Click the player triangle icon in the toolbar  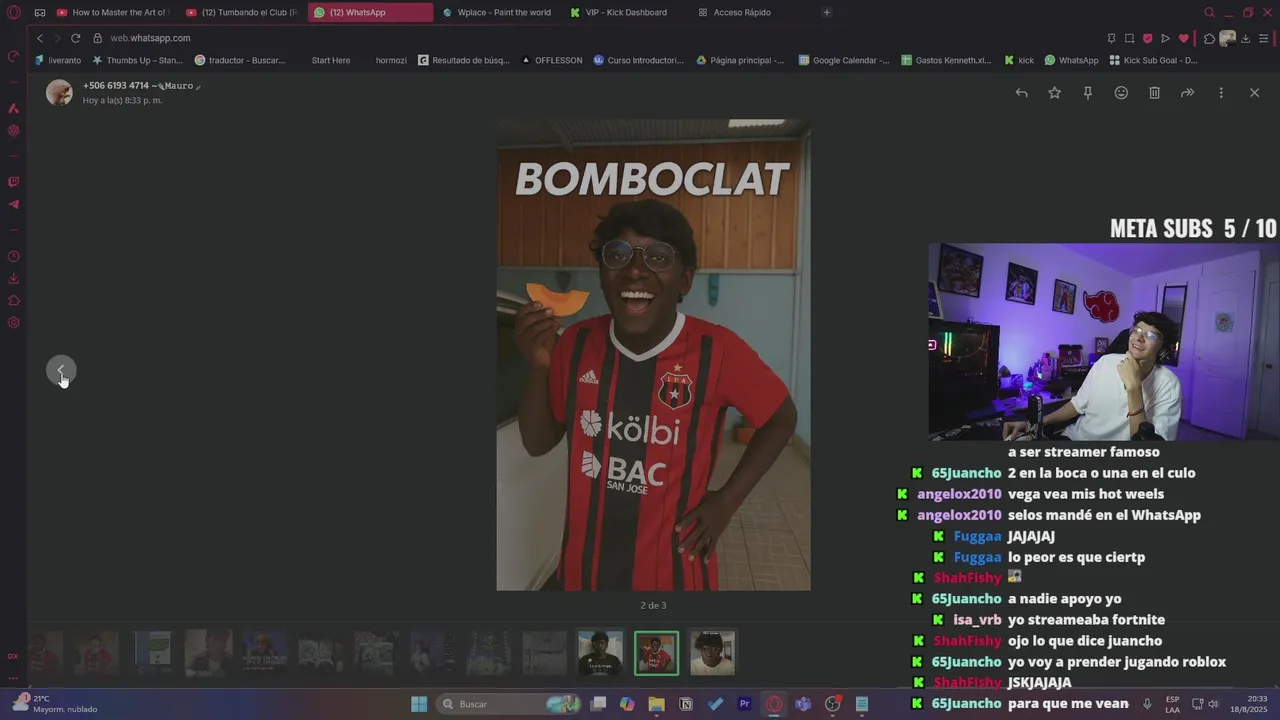pos(1165,38)
